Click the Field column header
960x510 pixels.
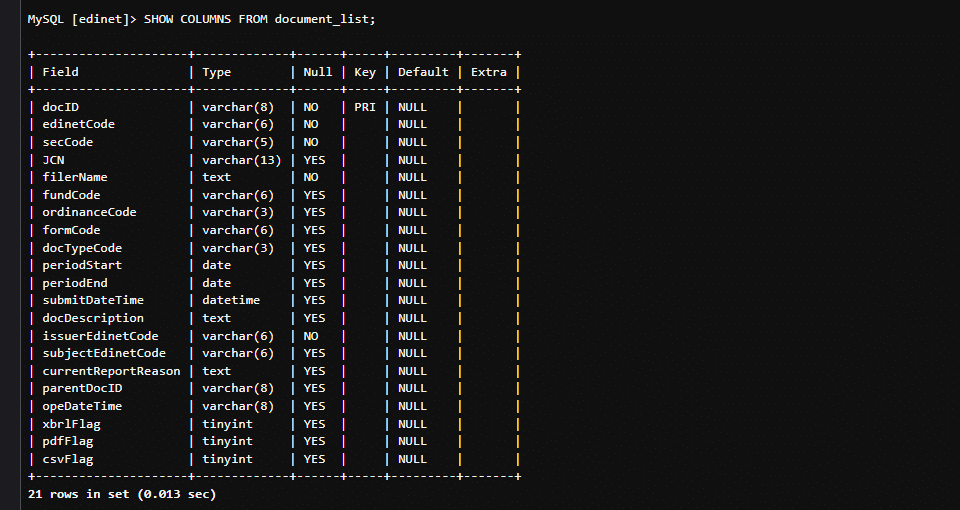(x=60, y=72)
